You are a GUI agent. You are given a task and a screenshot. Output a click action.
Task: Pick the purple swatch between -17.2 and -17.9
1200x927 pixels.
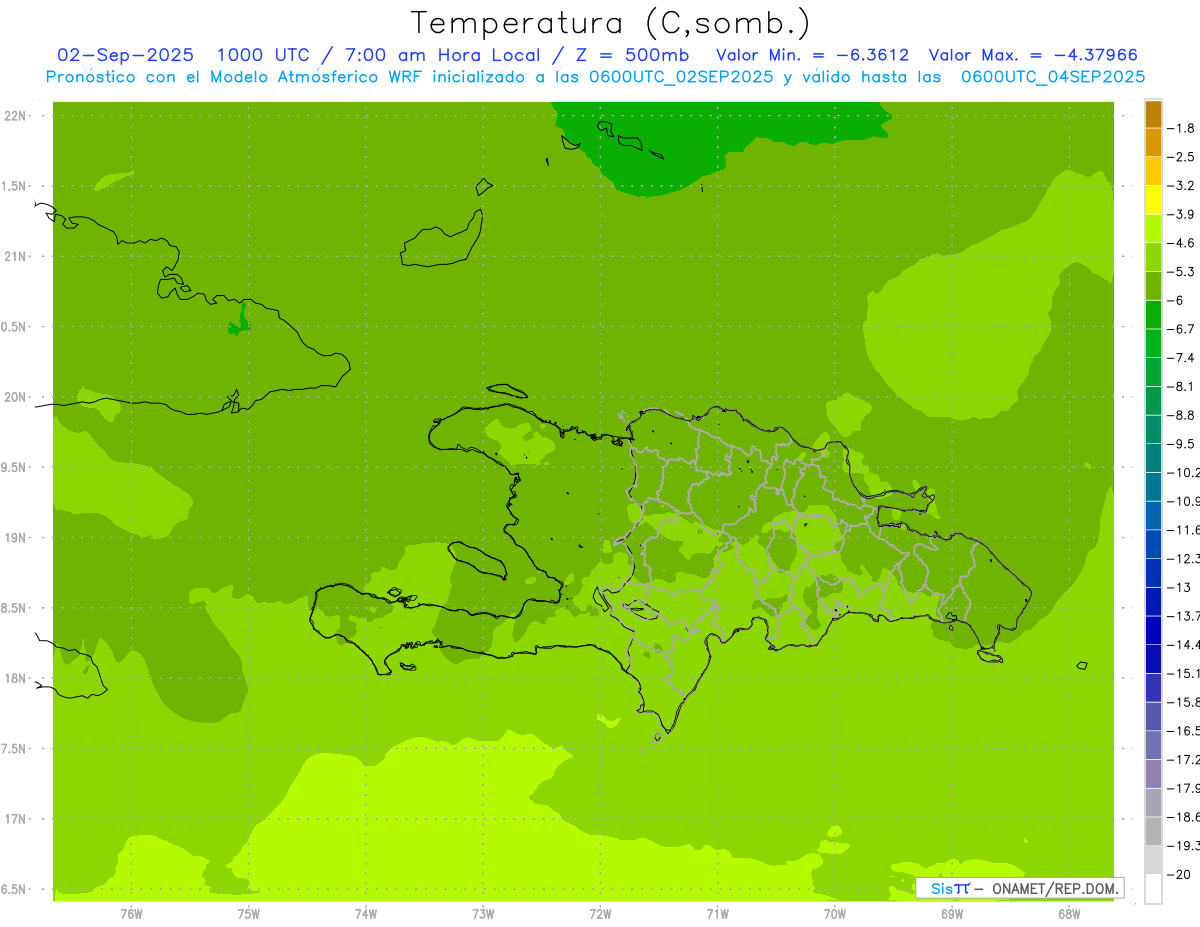[x=1153, y=773]
